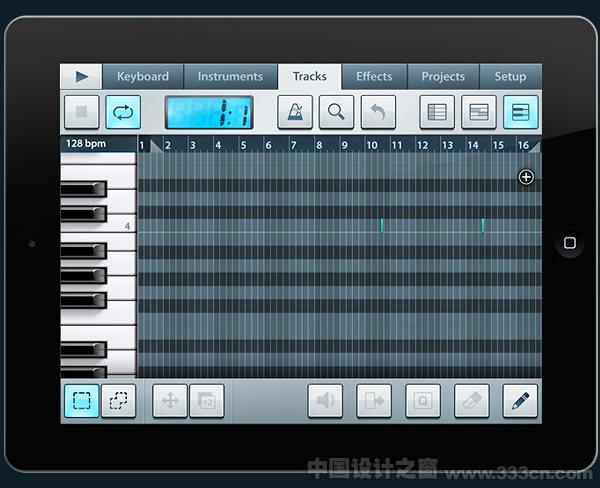Open the zoom magnifier tool

pos(336,112)
